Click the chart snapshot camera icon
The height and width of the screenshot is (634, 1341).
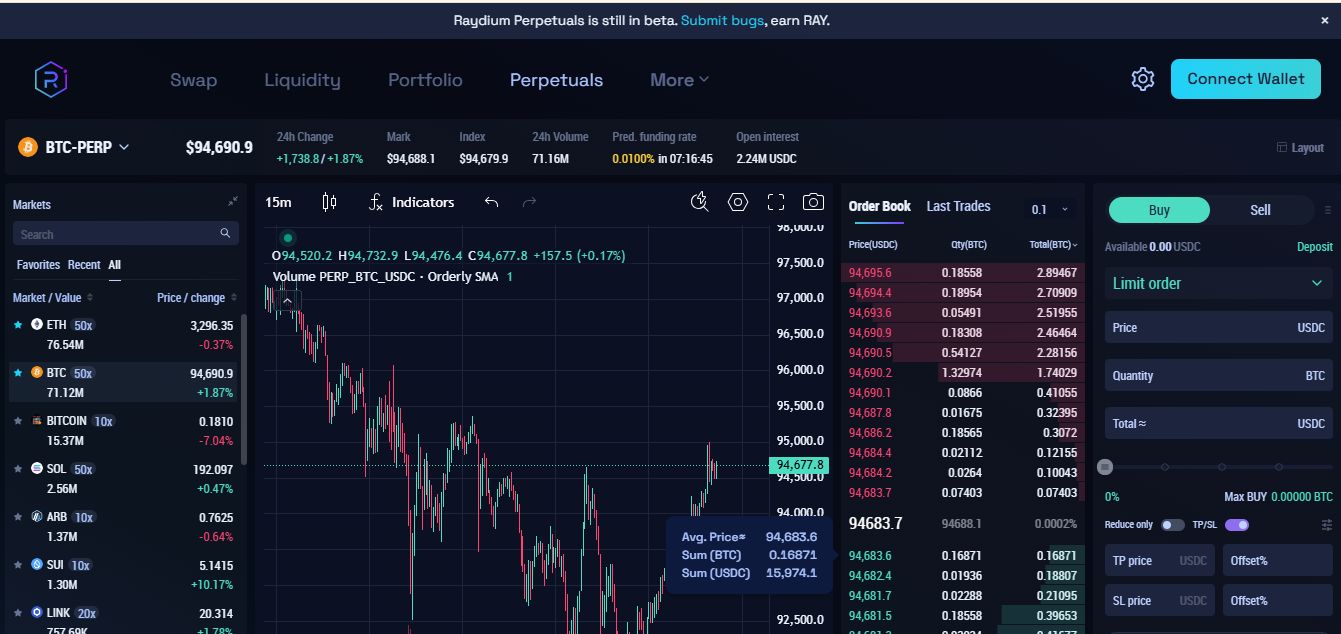[x=813, y=202]
